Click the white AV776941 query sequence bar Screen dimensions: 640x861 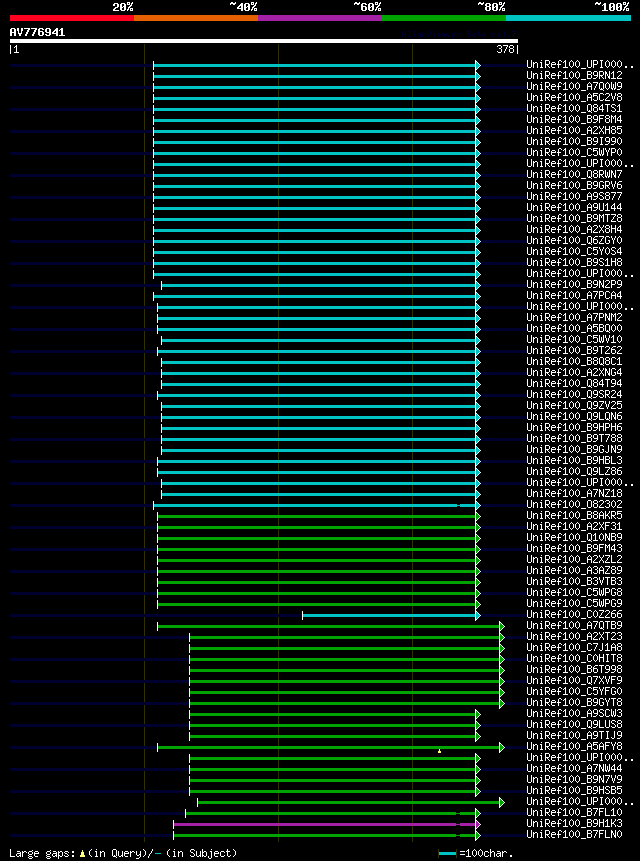point(263,41)
